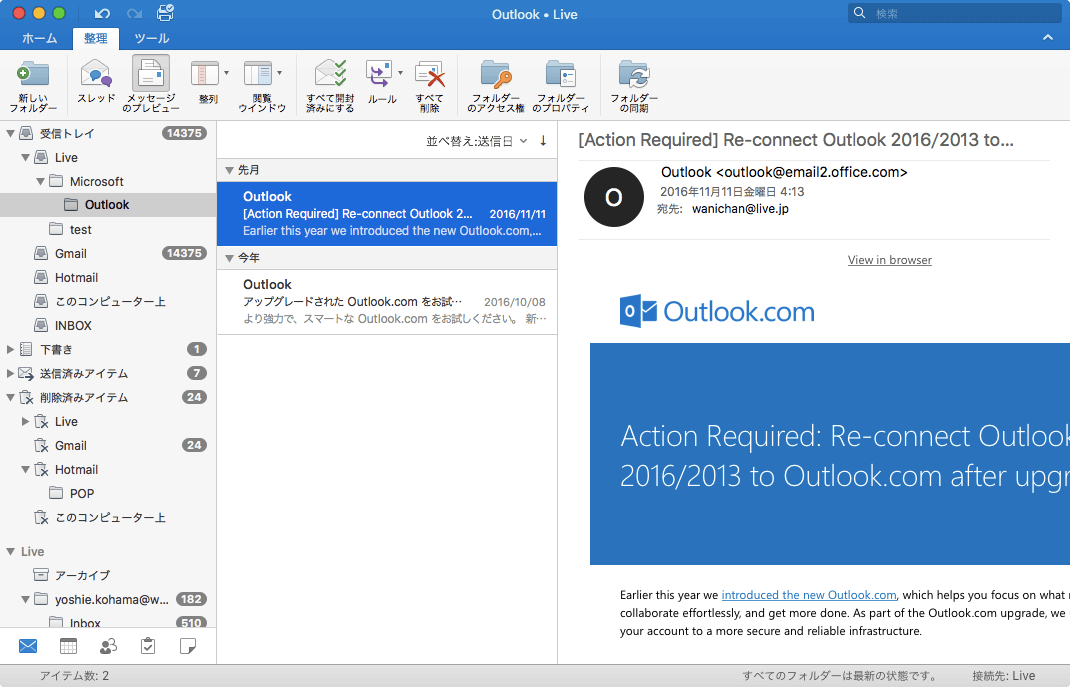Screen dimensions: 1070x687
Task: Open the Gmail inbox with 14375 items
Action: 108,254
